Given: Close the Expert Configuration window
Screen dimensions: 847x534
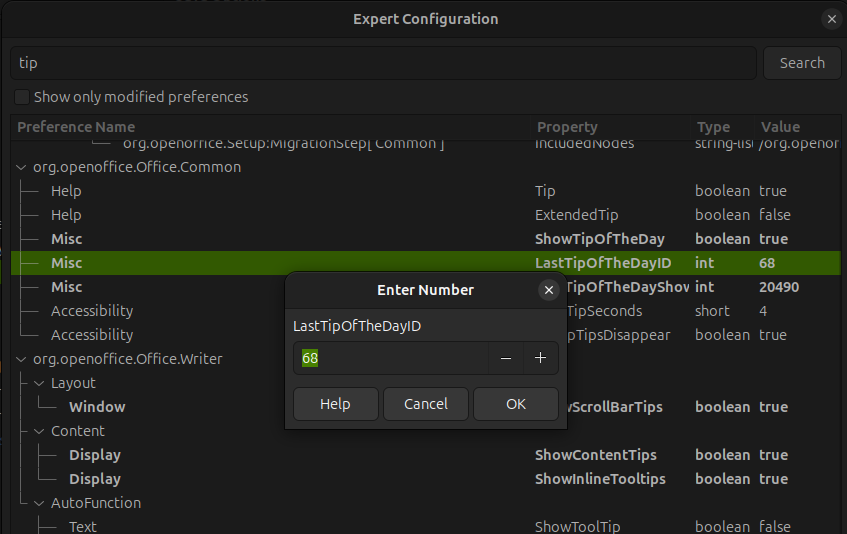Looking at the screenshot, I should pos(831,19).
